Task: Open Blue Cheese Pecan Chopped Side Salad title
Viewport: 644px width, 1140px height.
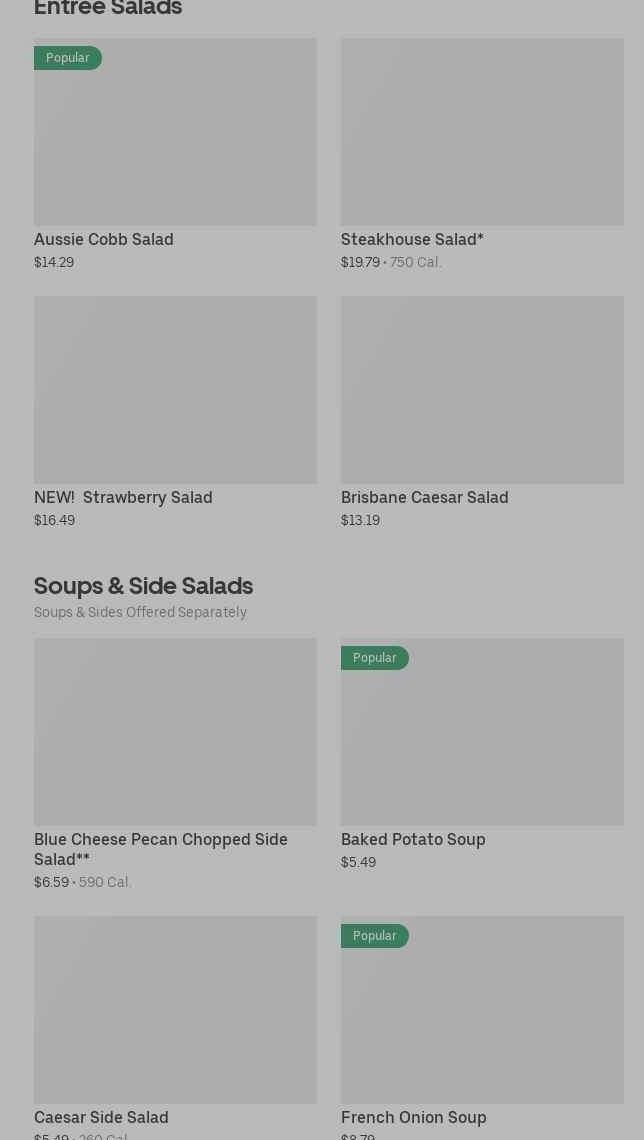Action: [x=160, y=849]
